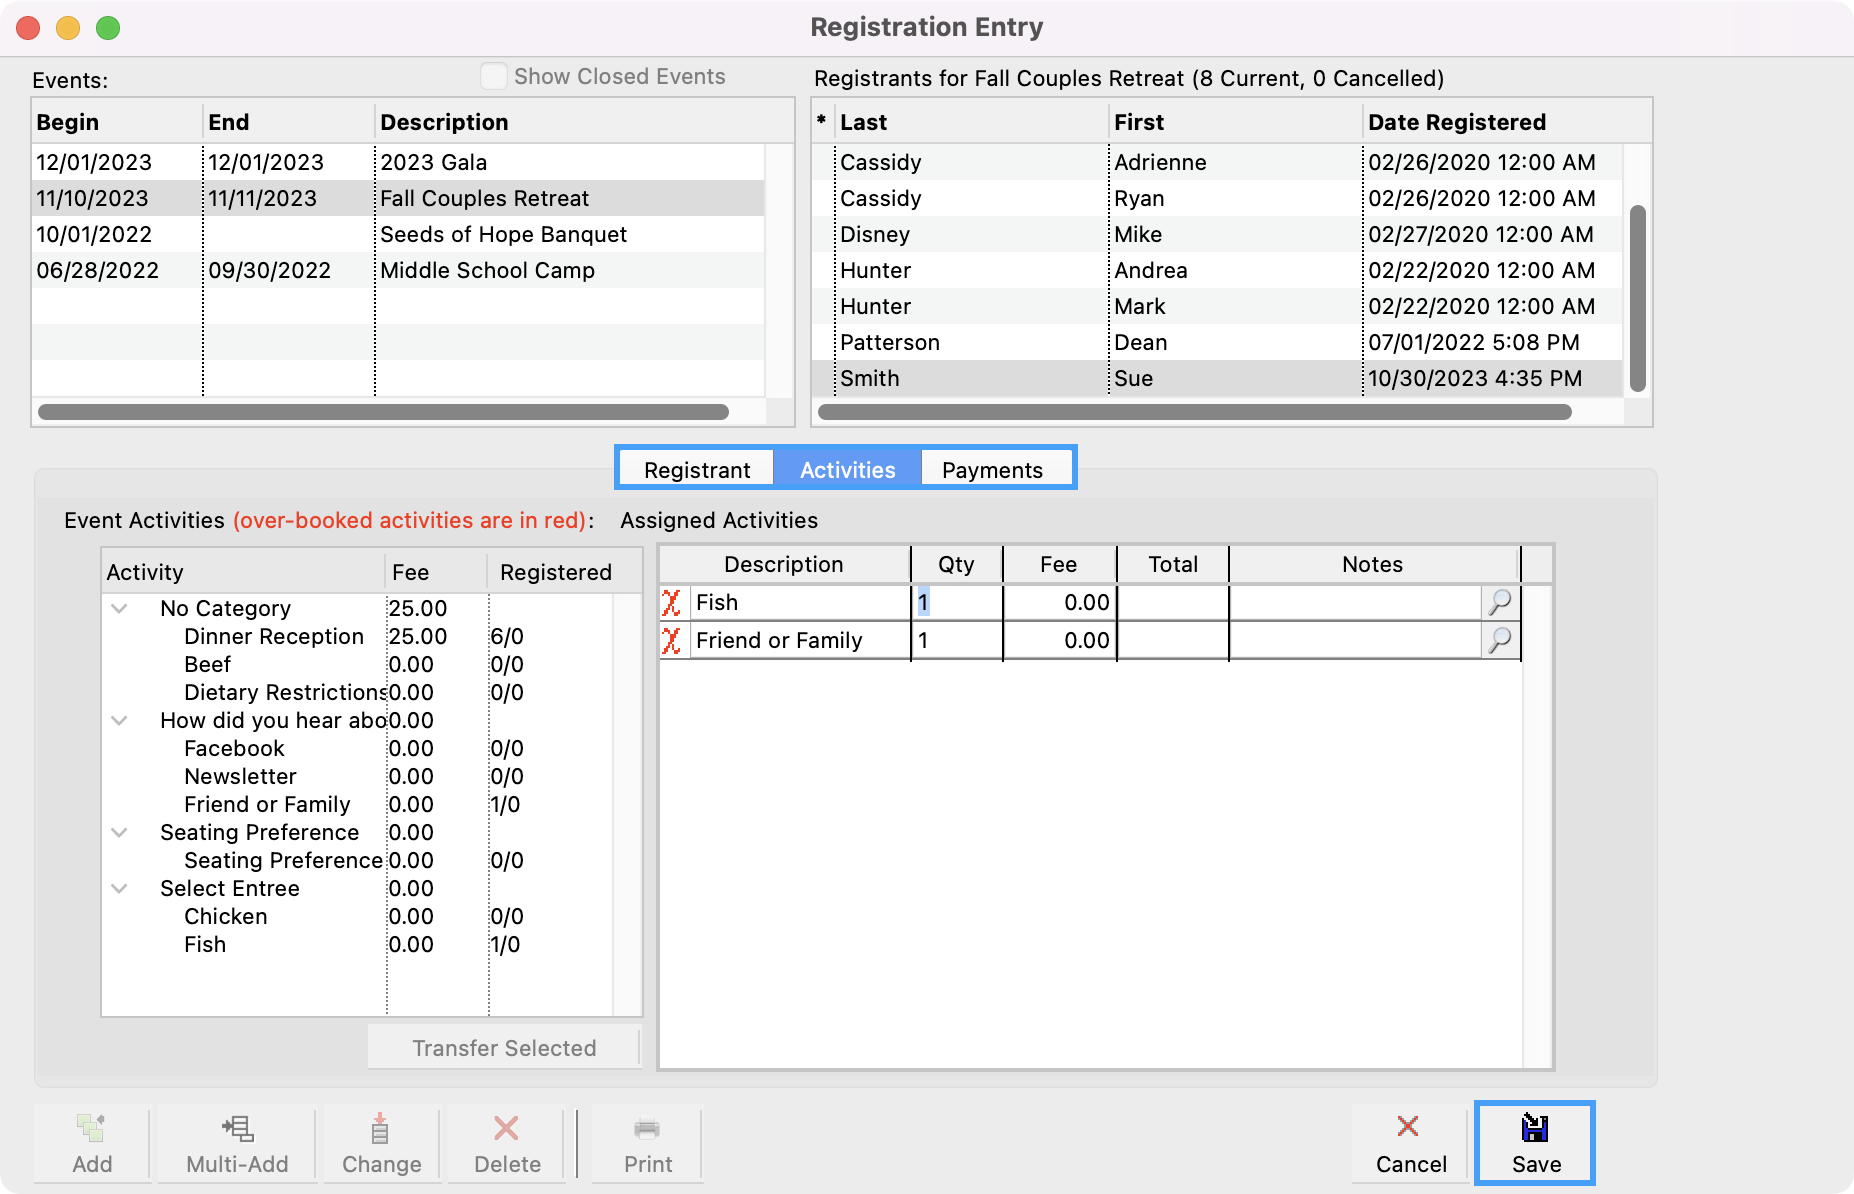The image size is (1854, 1194).
Task: Click the Cancel red X icon
Action: tap(1408, 1127)
